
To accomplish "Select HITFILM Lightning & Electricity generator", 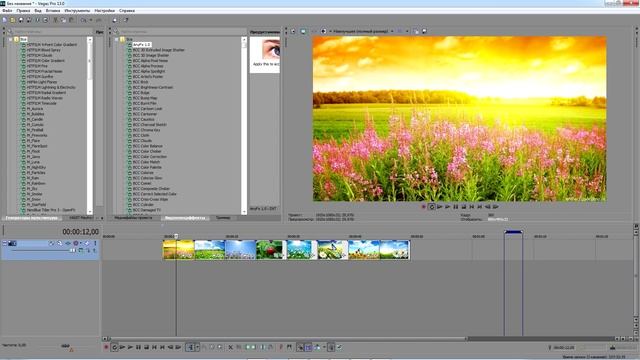I will pyautogui.click(x=51, y=87).
